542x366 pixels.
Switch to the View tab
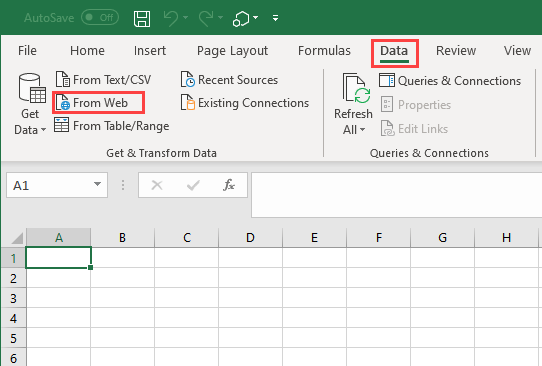[517, 51]
